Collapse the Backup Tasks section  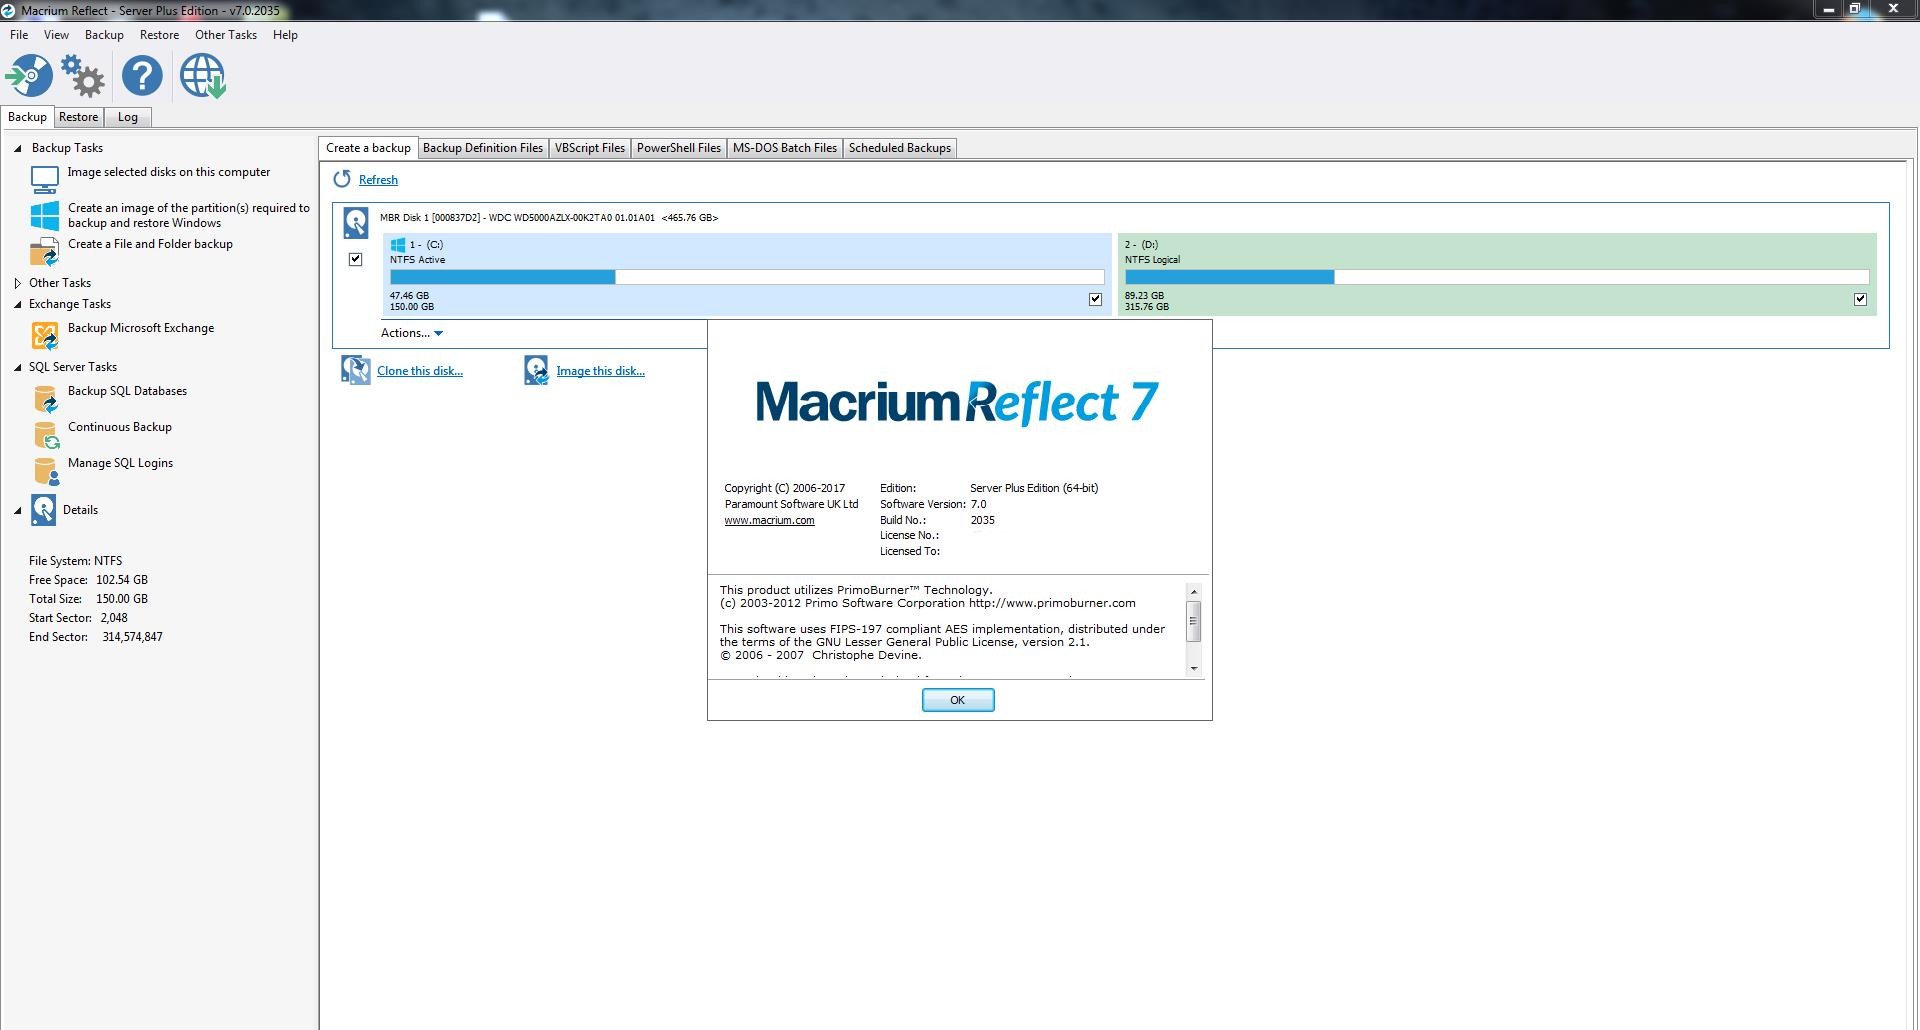coord(18,148)
